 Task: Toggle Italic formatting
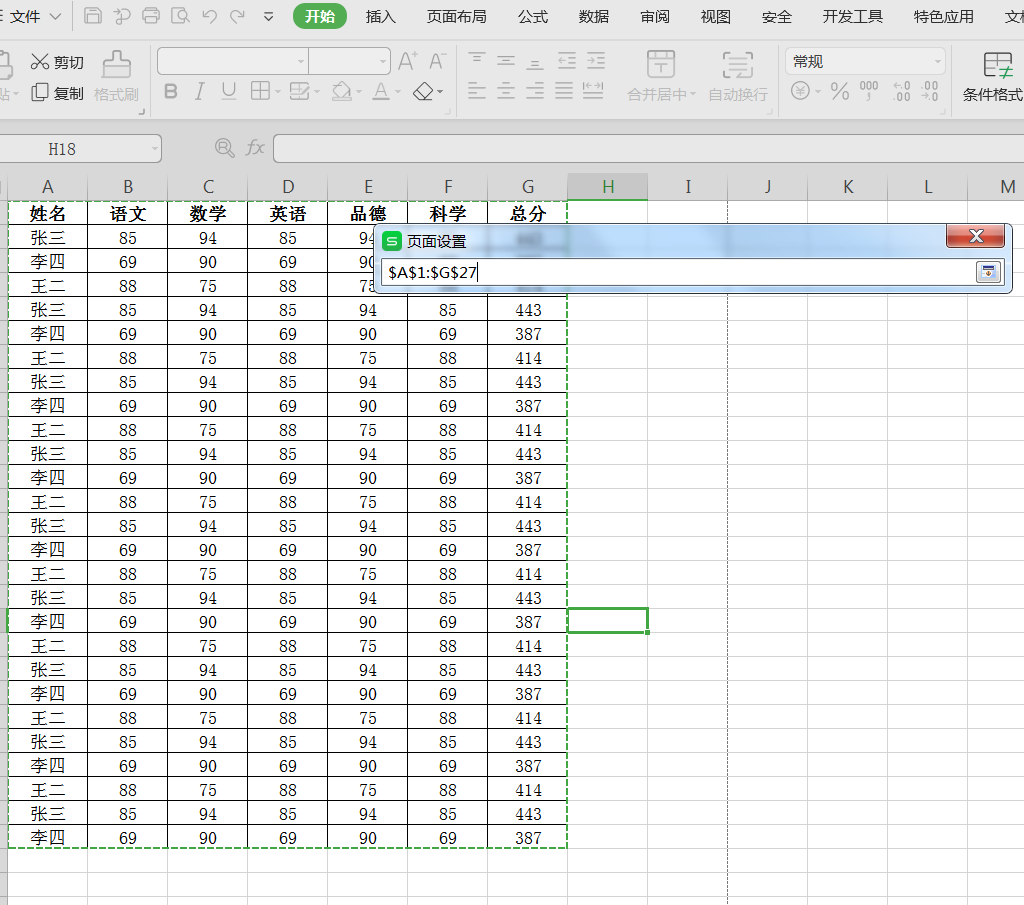click(200, 91)
